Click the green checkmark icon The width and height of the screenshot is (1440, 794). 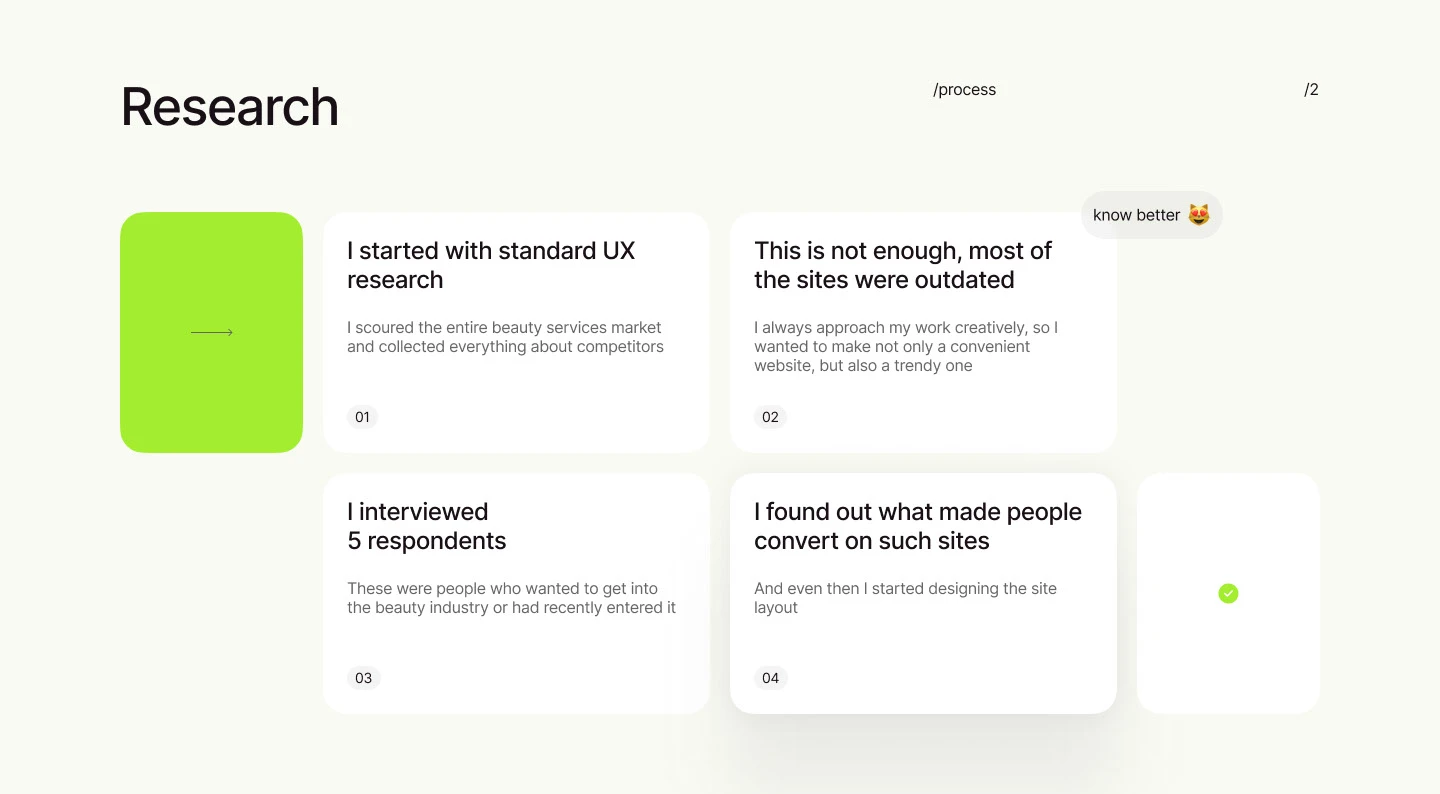pos(1228,594)
